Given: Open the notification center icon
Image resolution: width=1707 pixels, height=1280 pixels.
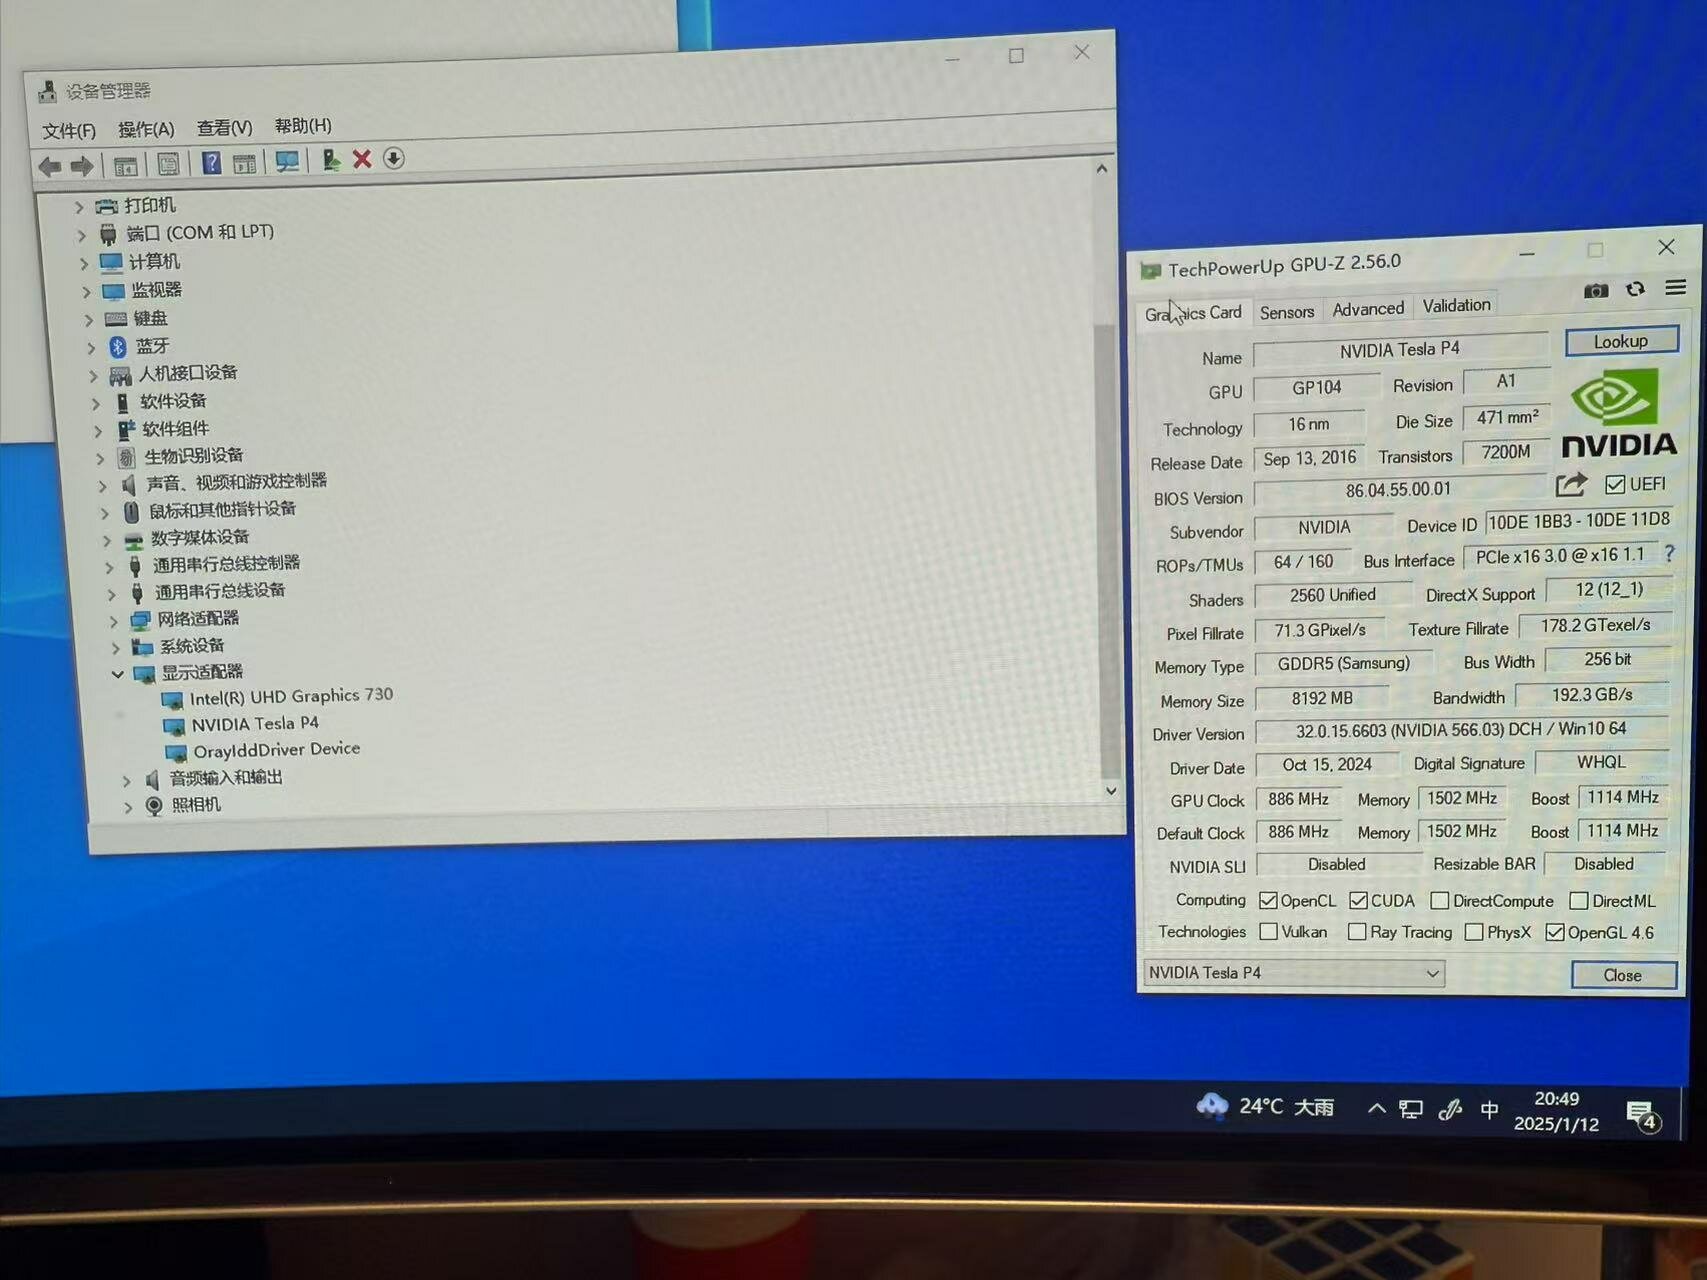Looking at the screenshot, I should (1643, 1116).
